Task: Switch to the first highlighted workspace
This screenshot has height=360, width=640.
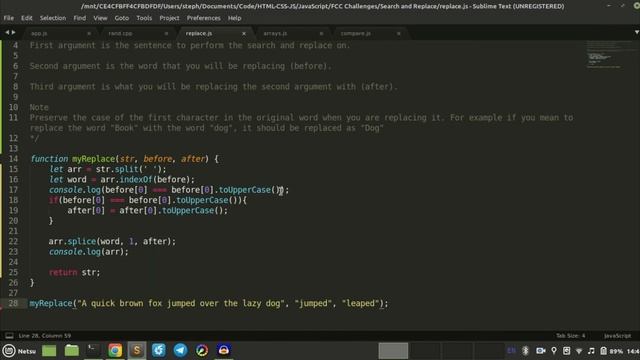Action: pyautogui.click(x=393, y=351)
